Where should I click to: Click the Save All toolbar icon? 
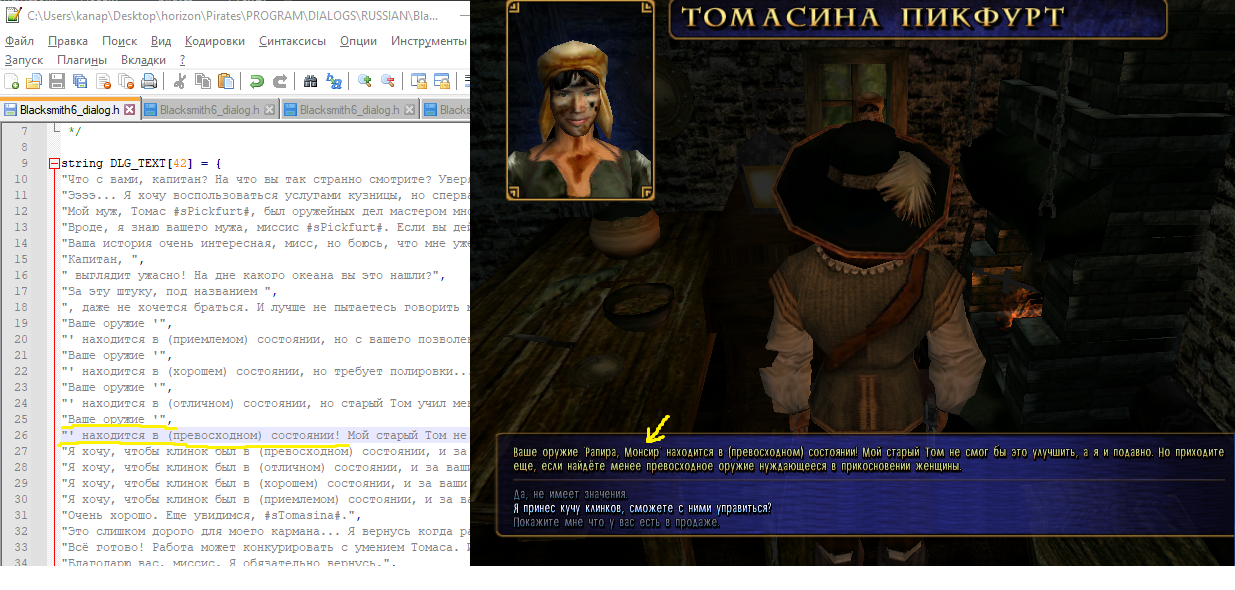click(80, 82)
